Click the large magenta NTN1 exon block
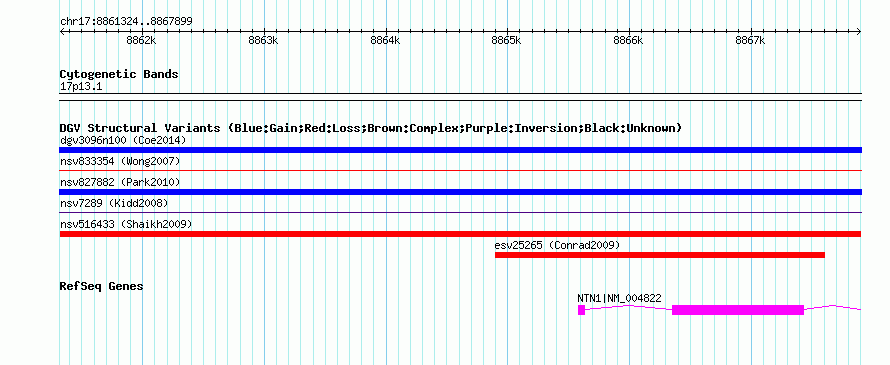The image size is (890, 365). [738, 310]
